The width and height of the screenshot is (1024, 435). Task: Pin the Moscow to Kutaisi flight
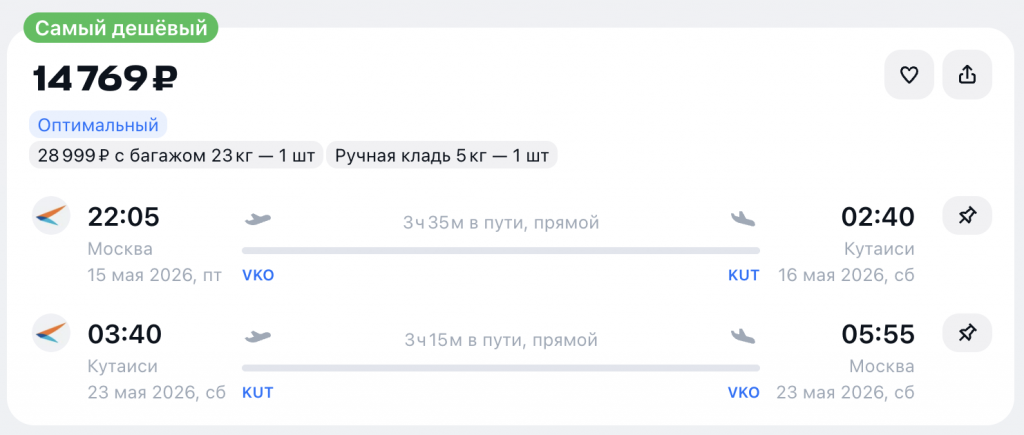point(967,217)
